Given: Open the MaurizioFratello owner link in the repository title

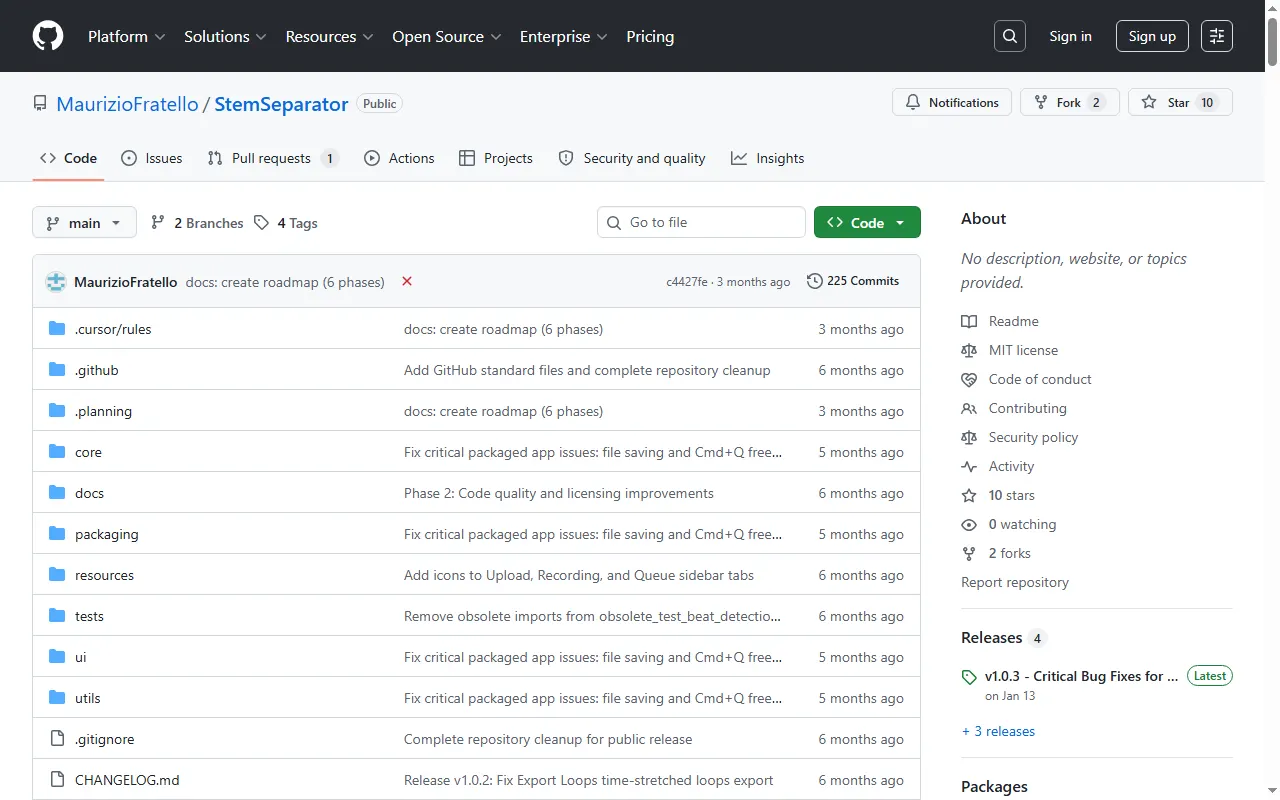Looking at the screenshot, I should (128, 104).
